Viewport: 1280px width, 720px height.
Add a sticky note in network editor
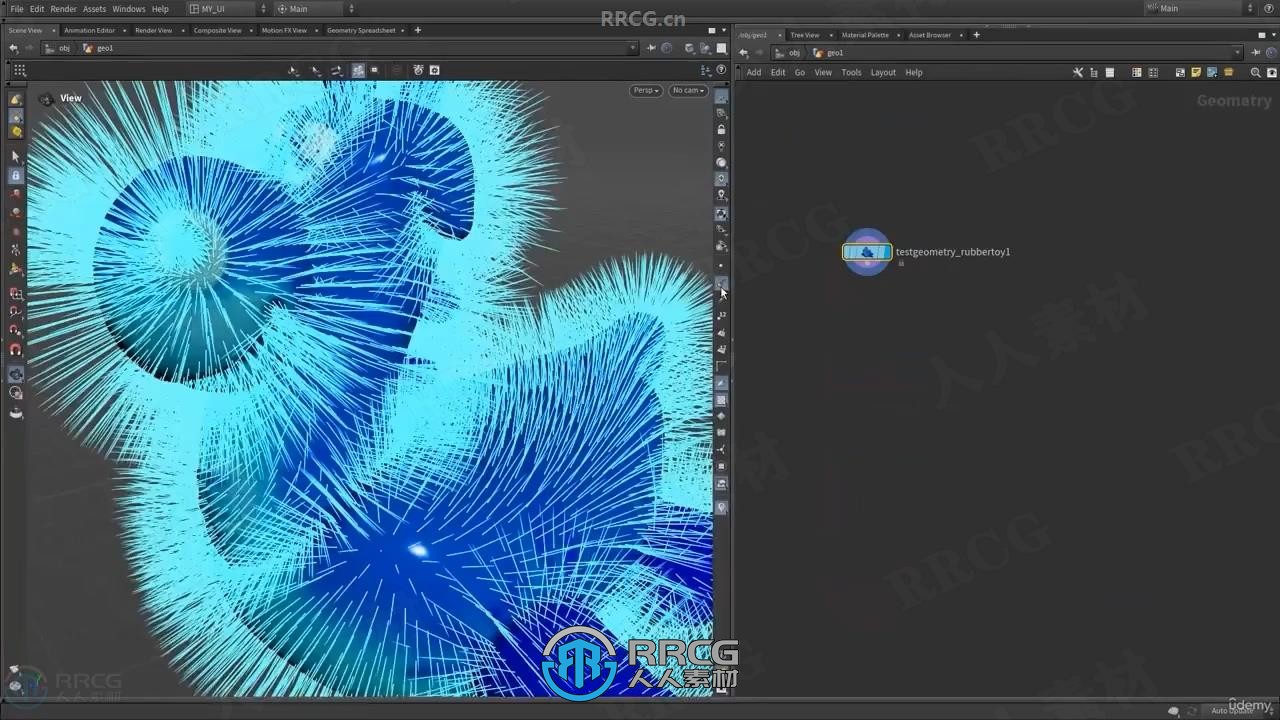1195,72
